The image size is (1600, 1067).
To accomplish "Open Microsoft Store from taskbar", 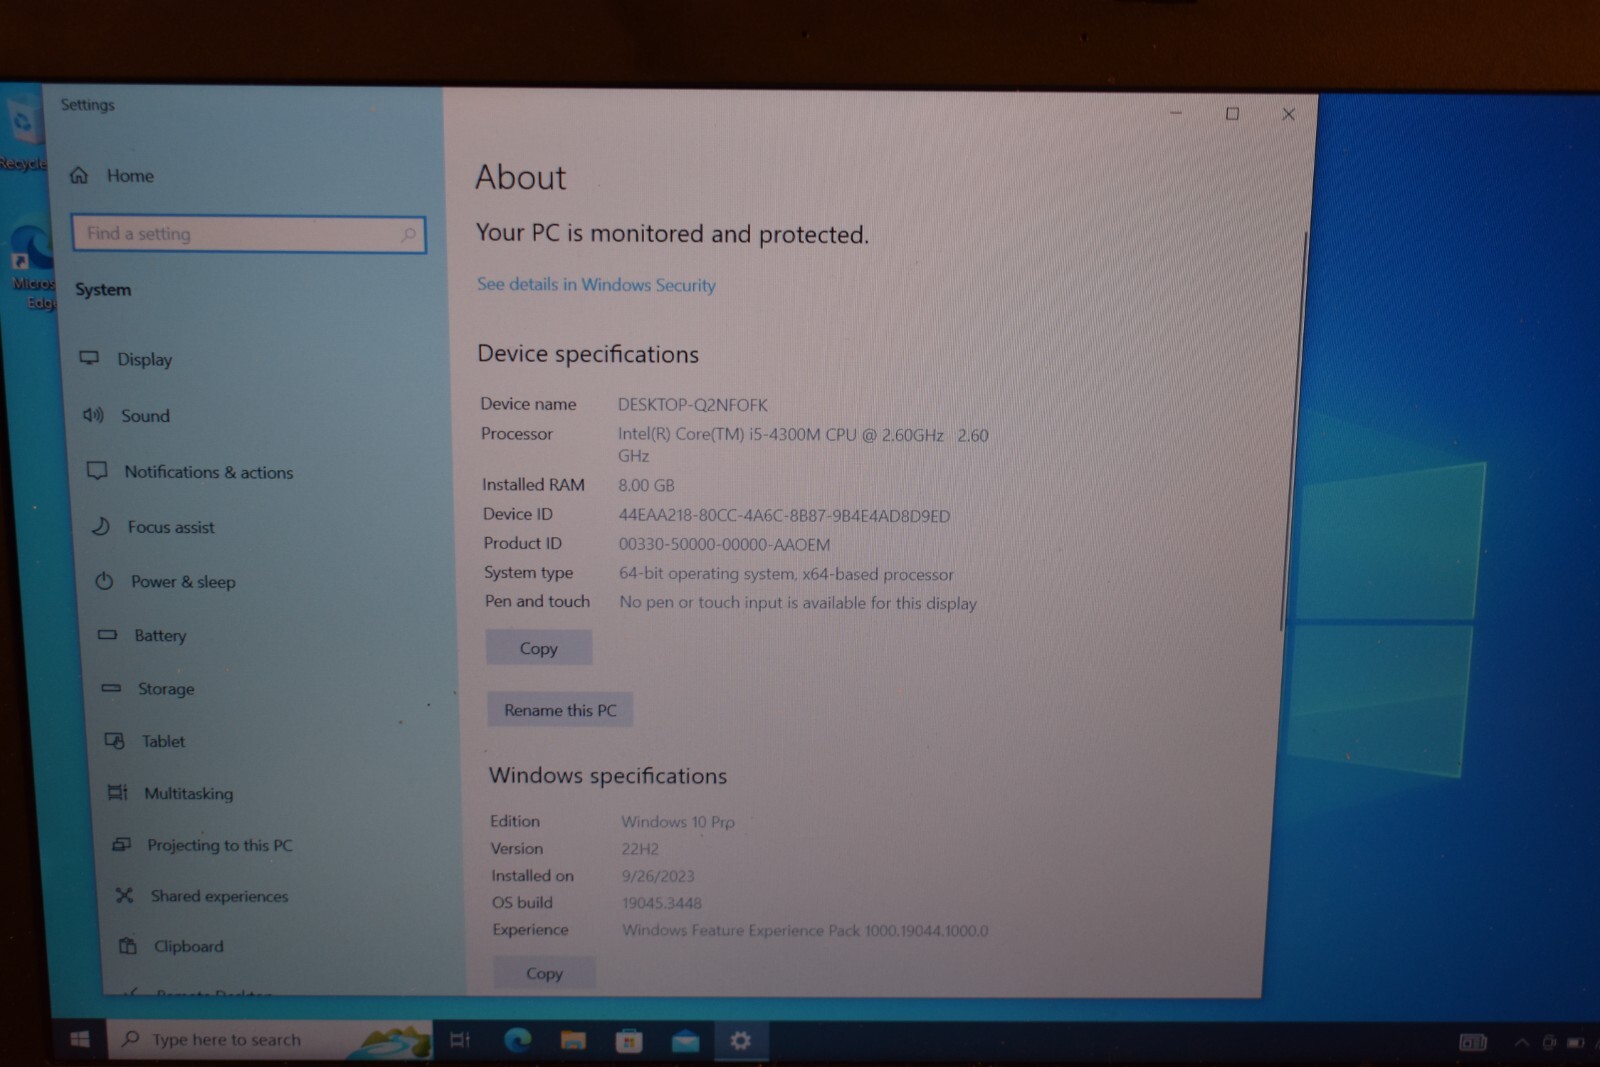I will [x=629, y=1041].
